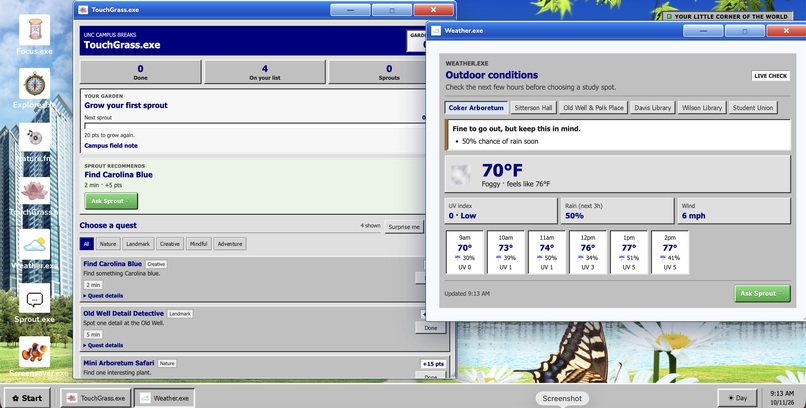This screenshot has height=408, width=806.
Task: Click the "Updated 9:13 AM" text
Action: (x=467, y=294)
